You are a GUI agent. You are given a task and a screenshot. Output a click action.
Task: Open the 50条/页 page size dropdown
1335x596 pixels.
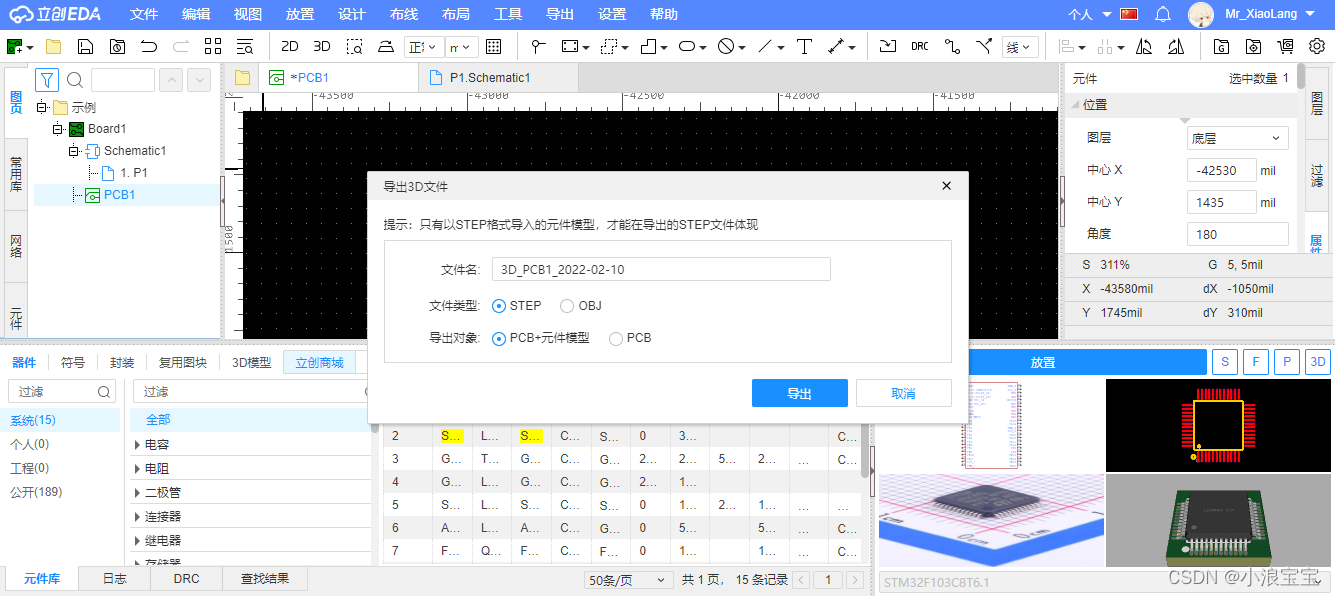pyautogui.click(x=628, y=580)
